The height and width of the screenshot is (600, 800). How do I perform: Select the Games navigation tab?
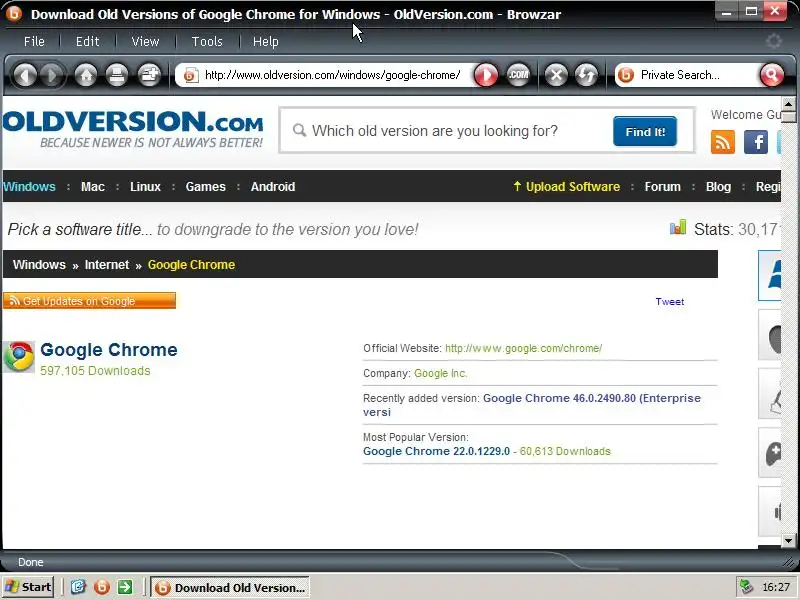point(206,187)
